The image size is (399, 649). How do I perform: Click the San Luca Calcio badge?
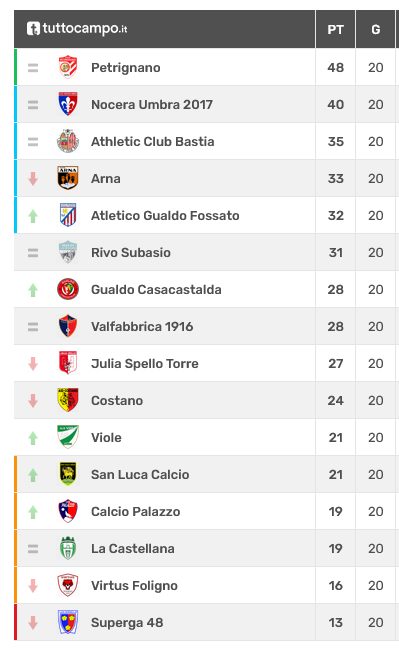click(68, 474)
